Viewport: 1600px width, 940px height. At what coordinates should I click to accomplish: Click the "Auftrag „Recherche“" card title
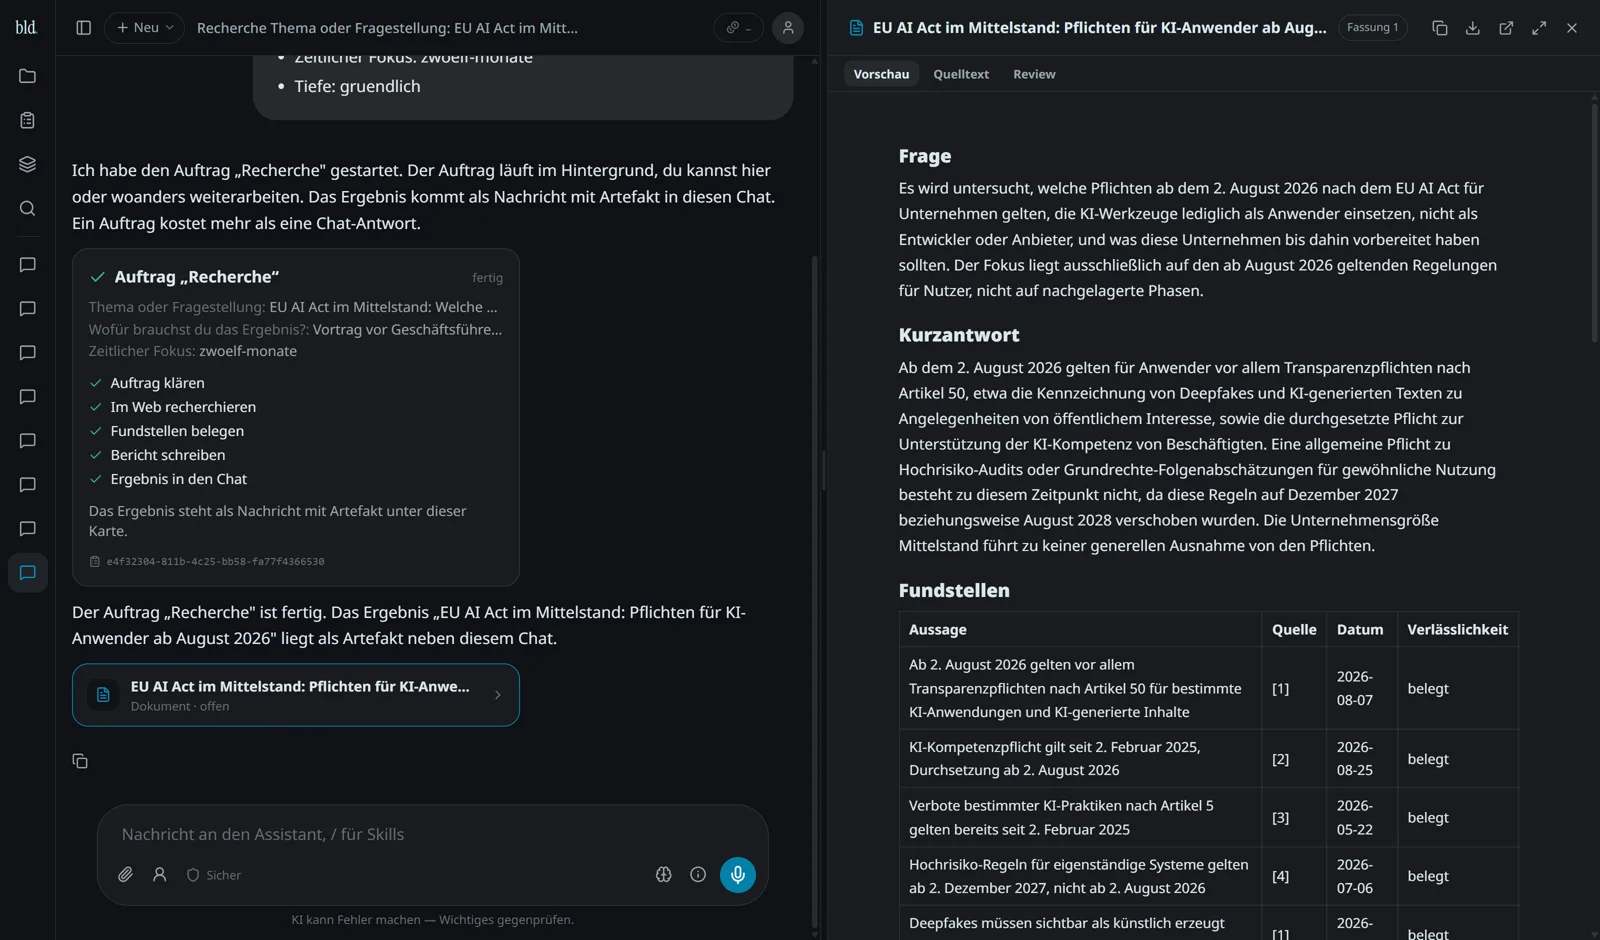(197, 277)
